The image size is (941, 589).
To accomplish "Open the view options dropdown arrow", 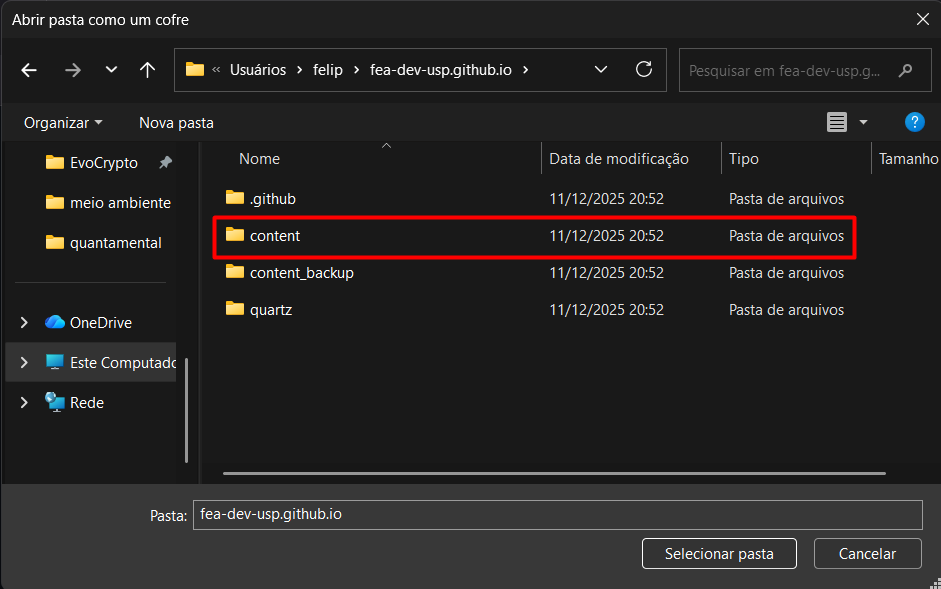I will [863, 122].
